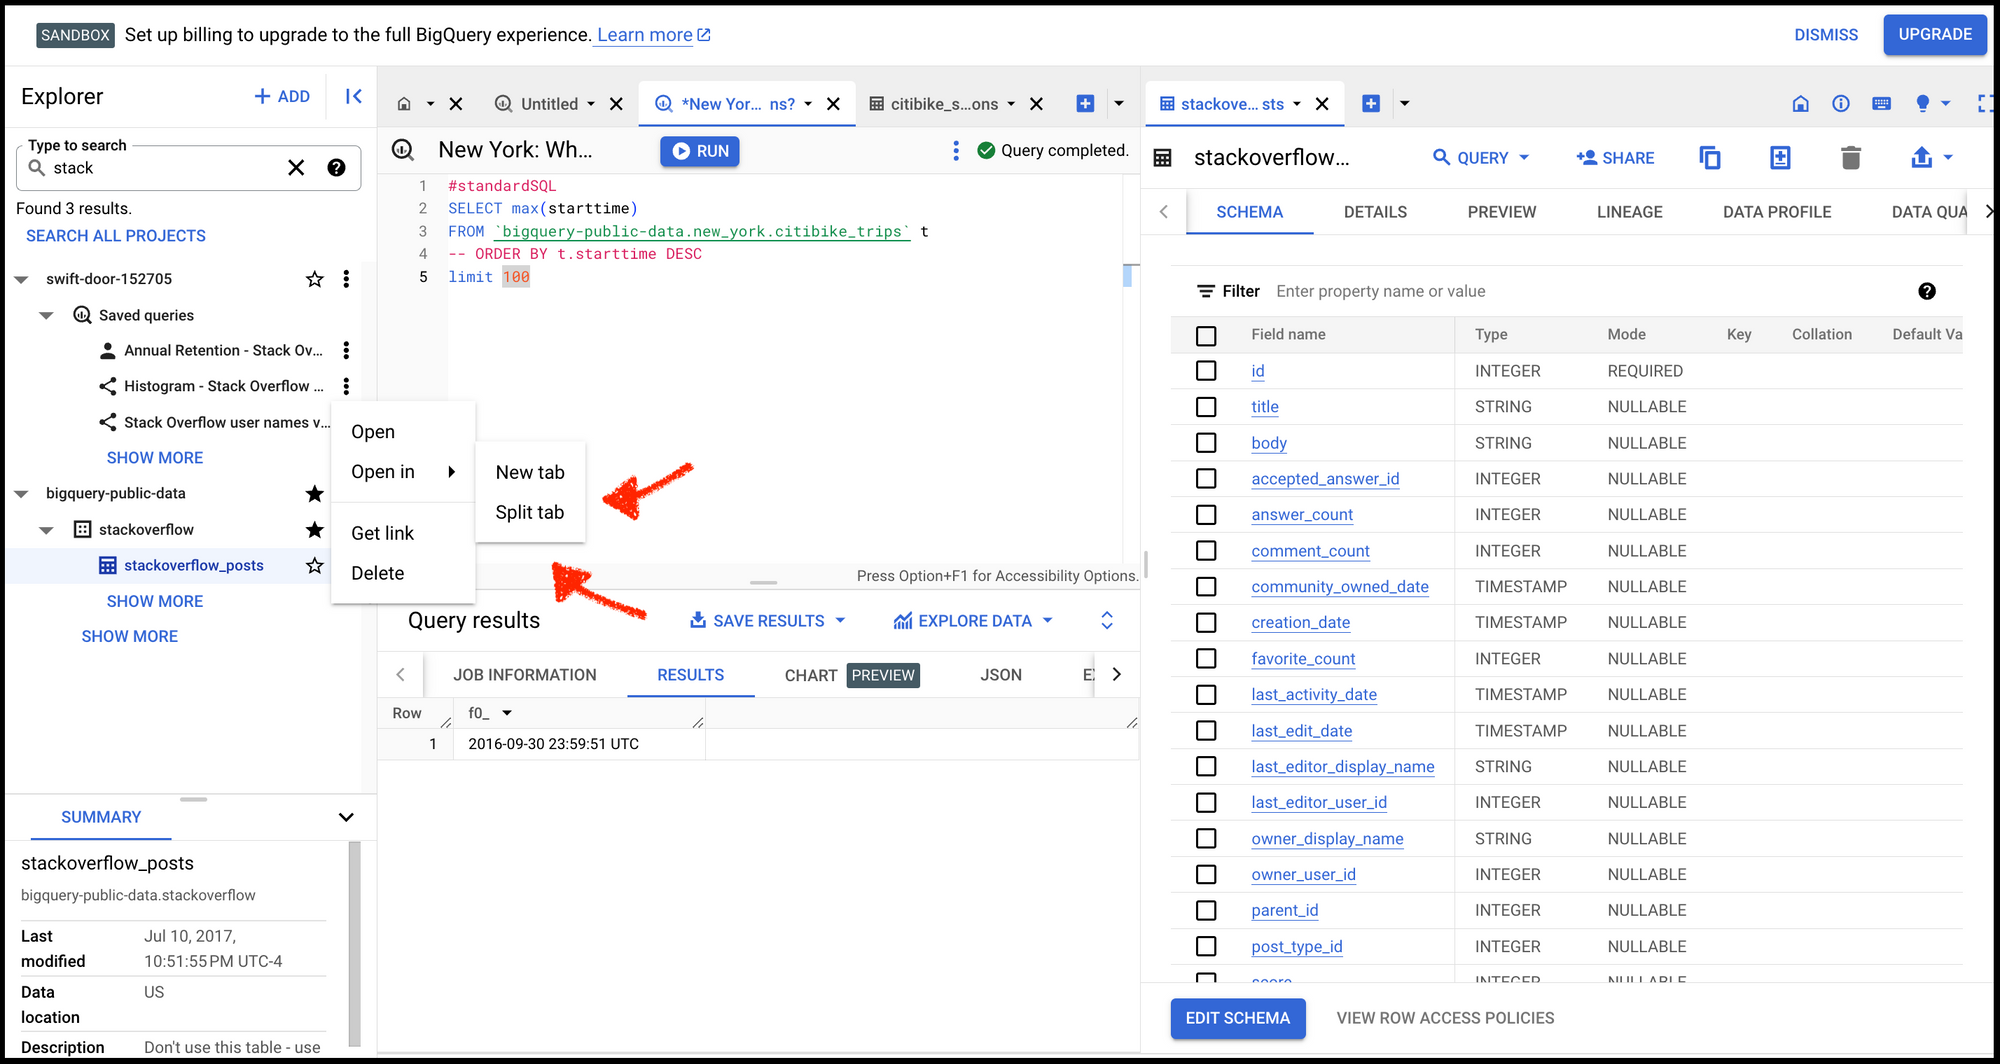Switch to the PREVIEW table tab
The width and height of the screenshot is (2000, 1064).
click(1501, 212)
